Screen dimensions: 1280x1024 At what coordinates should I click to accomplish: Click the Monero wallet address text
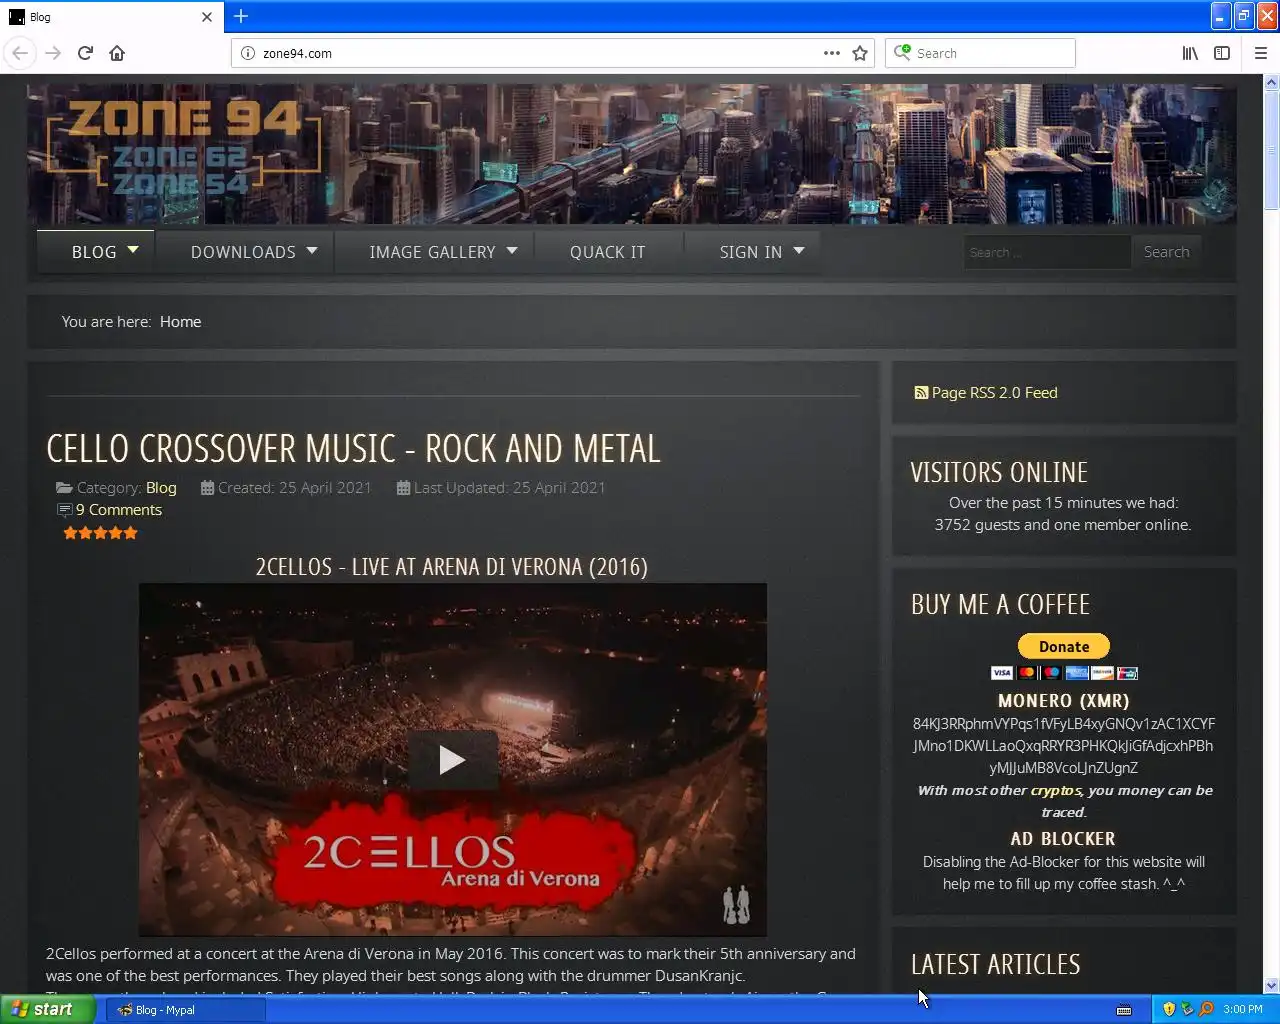pos(1064,746)
